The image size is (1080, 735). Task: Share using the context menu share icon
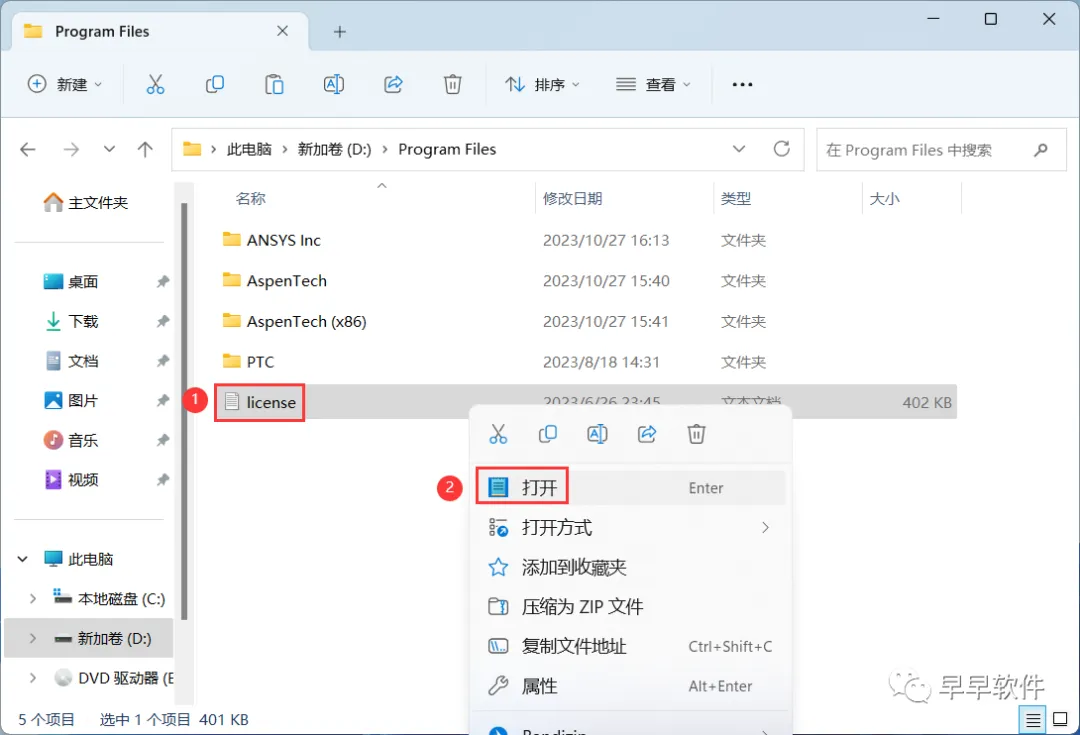pos(647,434)
